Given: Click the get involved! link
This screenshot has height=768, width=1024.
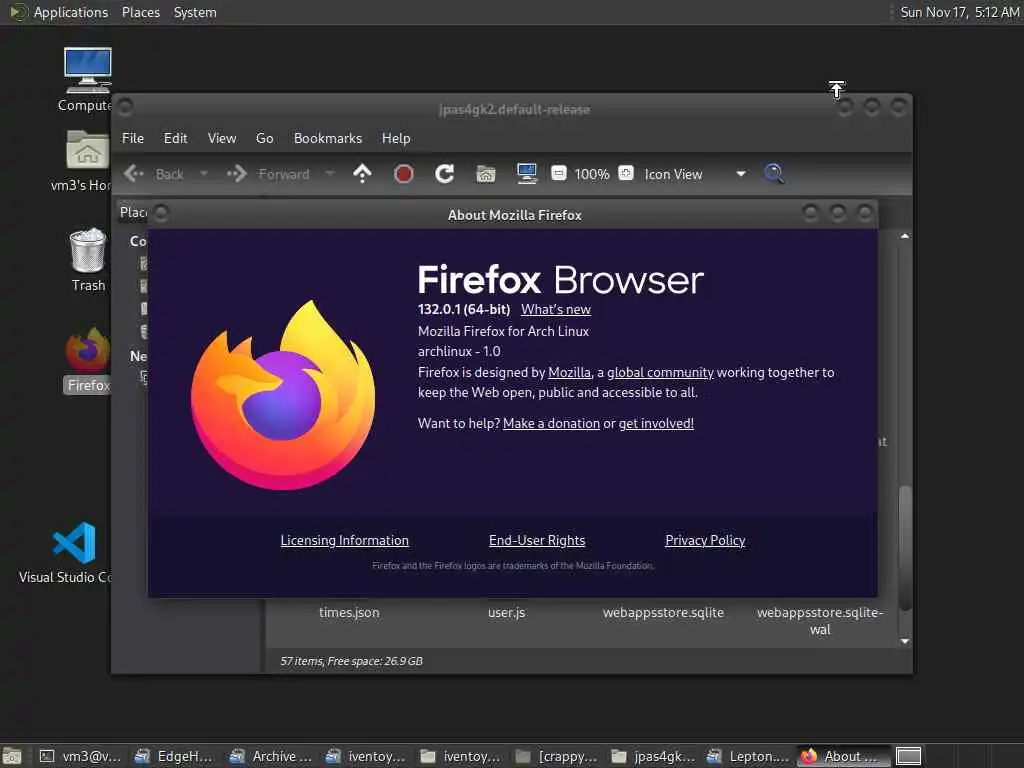Looking at the screenshot, I should pyautogui.click(x=656, y=423).
